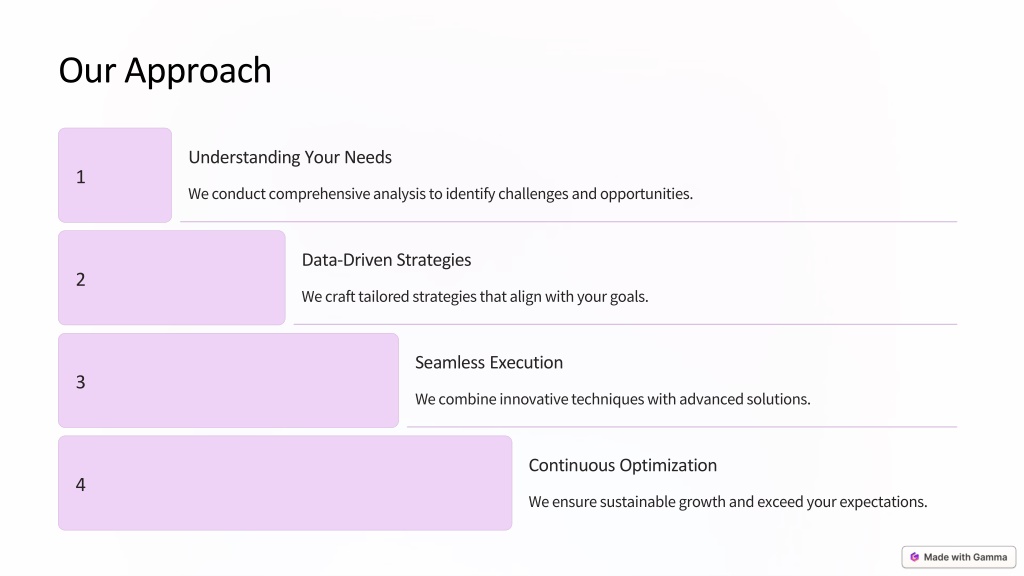The image size is (1024, 576).
Task: Click the sustainable growth description text
Action: click(x=728, y=502)
